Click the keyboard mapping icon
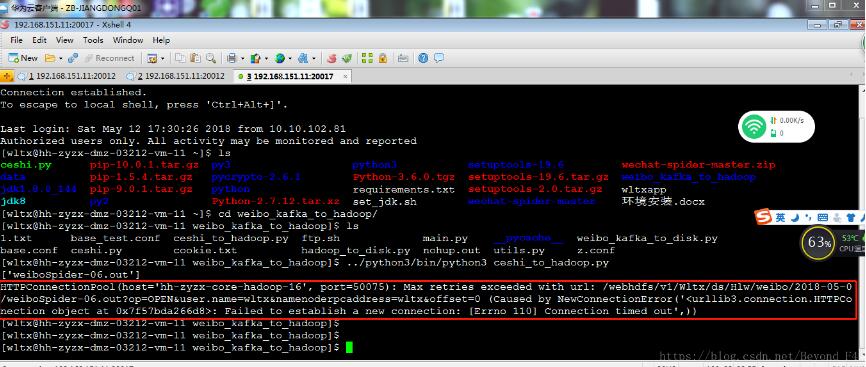The height and width of the screenshot is (367, 866). pyautogui.click(x=403, y=58)
